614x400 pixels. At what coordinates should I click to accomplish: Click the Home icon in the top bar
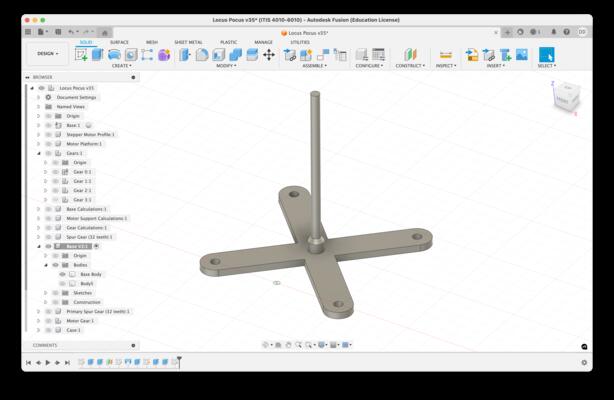coord(105,33)
